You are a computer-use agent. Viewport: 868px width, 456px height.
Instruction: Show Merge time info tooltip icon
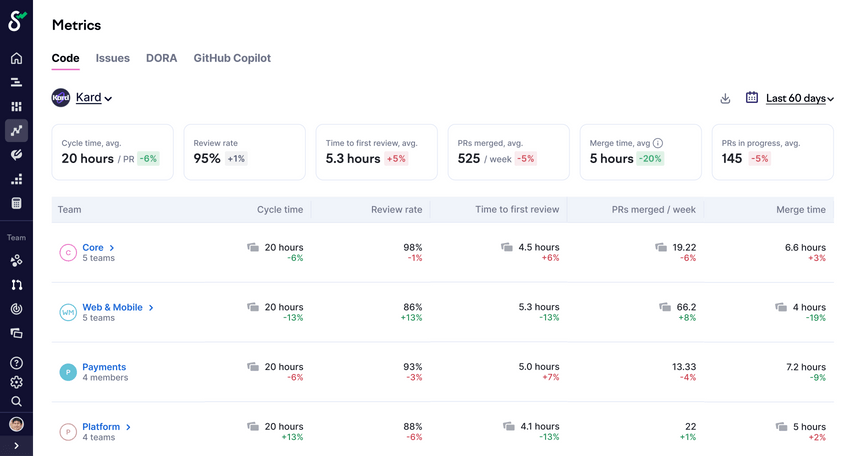(x=658, y=143)
